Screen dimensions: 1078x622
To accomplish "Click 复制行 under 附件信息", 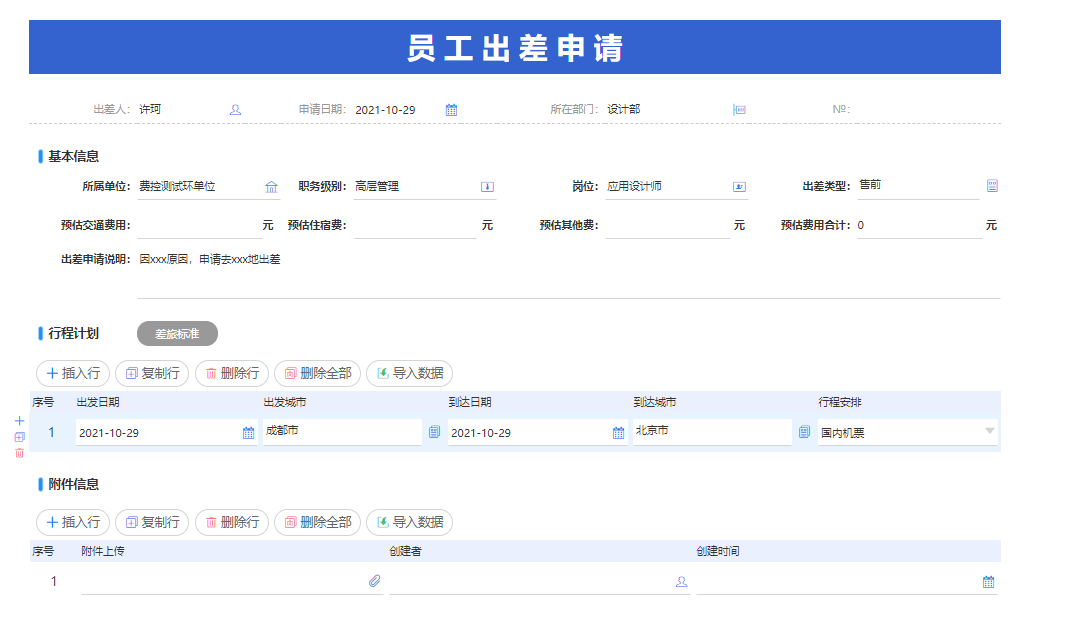I will (152, 522).
